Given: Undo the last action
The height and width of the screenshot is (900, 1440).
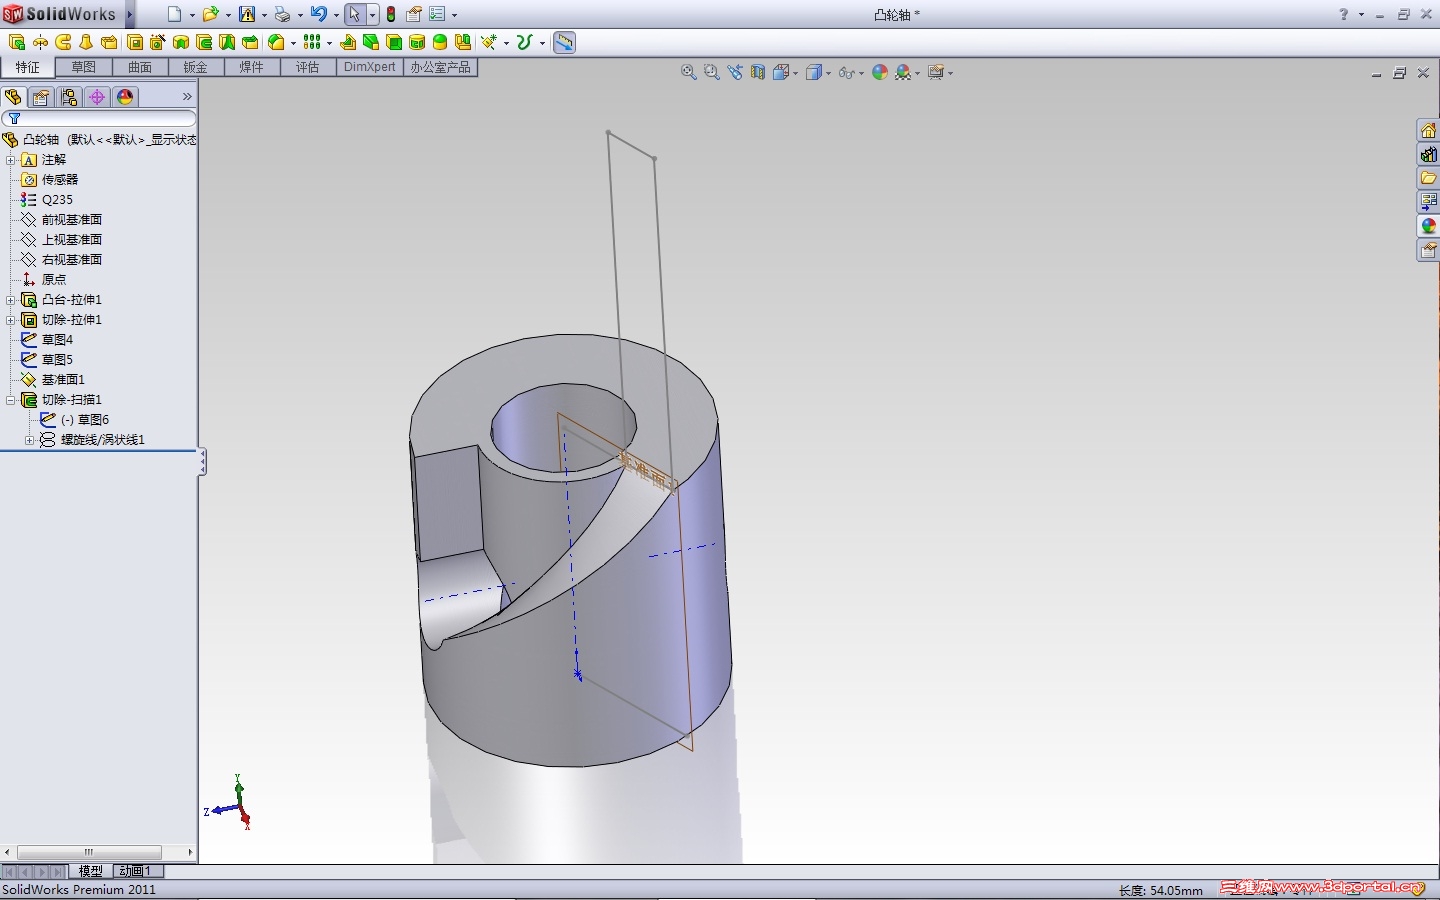Looking at the screenshot, I should pos(318,14).
